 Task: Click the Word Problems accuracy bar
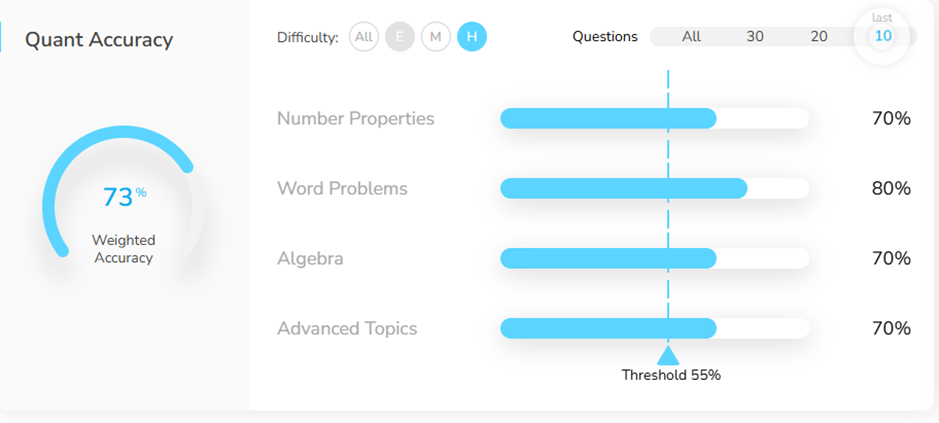[x=654, y=188]
